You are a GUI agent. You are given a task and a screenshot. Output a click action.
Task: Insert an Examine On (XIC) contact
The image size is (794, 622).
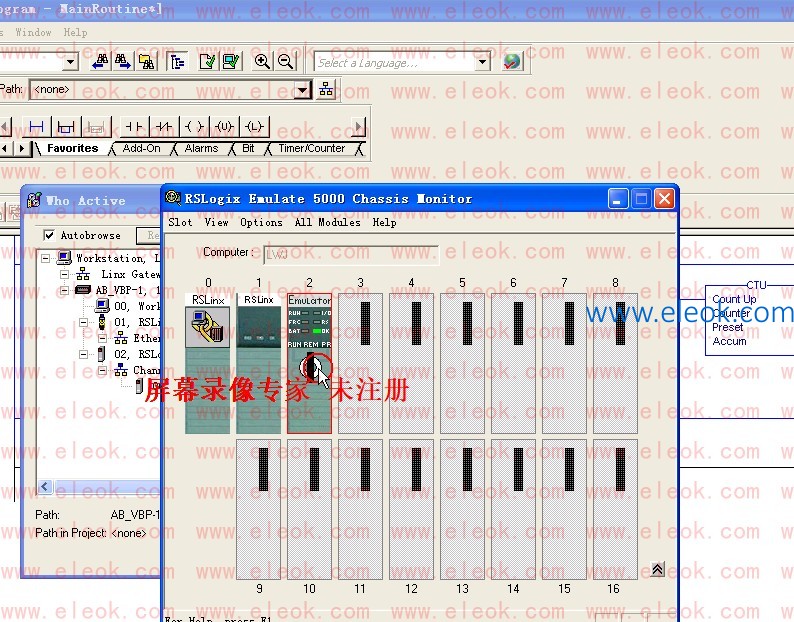(134, 126)
